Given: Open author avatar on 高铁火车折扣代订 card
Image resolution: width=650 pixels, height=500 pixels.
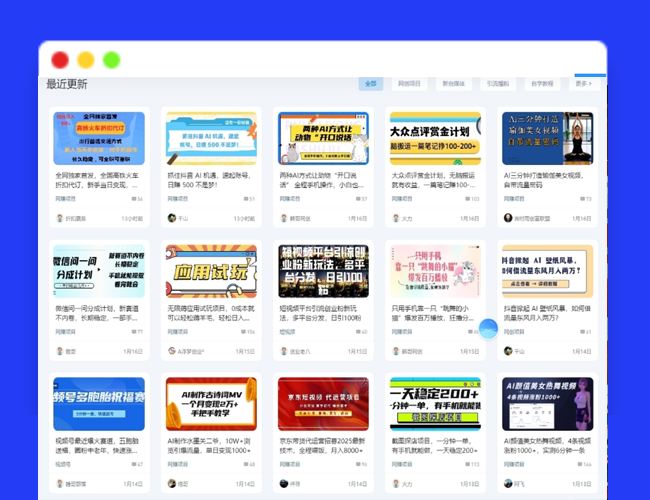Looking at the screenshot, I should point(60,218).
